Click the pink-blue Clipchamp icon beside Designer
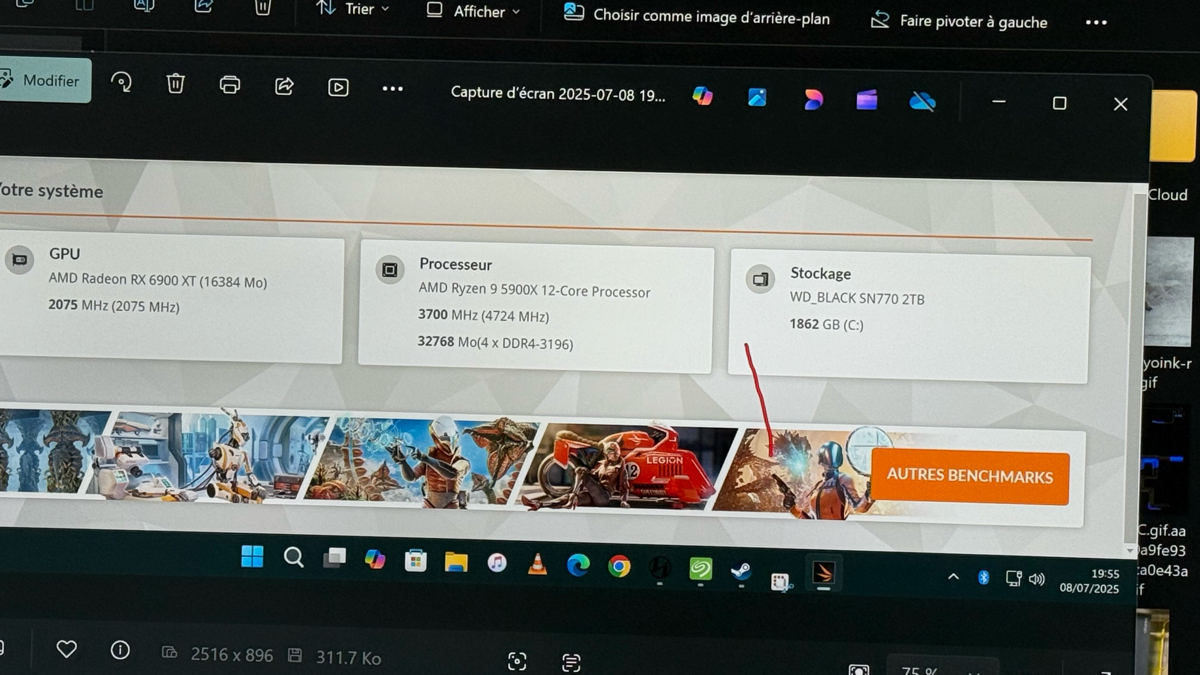 [x=813, y=99]
